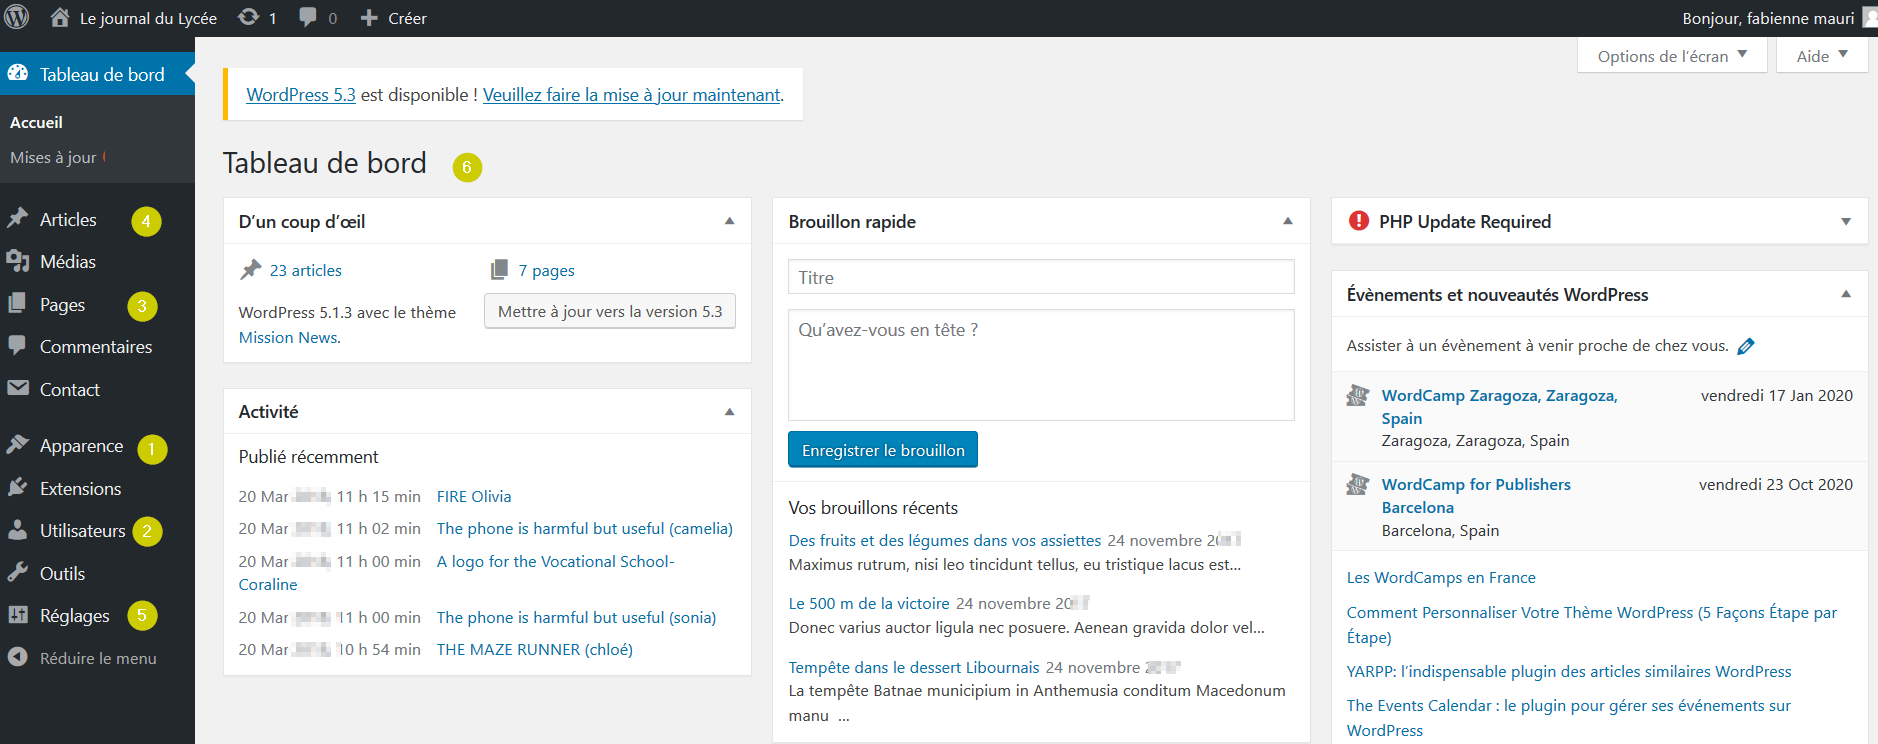Viewport: 1878px width, 744px height.
Task: Click the Apparence brush icon in the sidebar
Action: [17, 444]
